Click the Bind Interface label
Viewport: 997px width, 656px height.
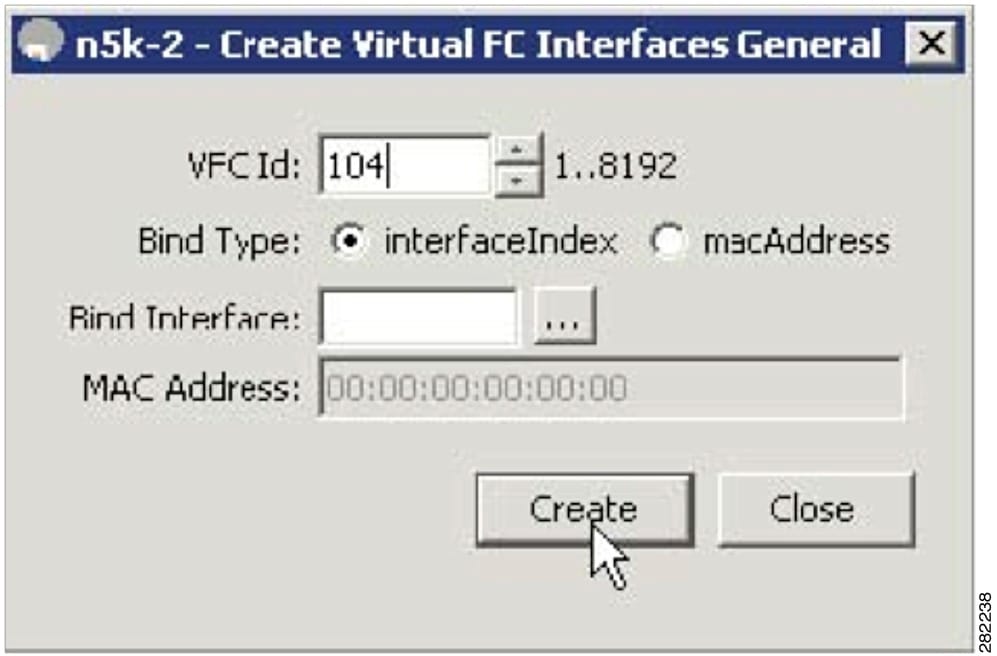tap(184, 317)
